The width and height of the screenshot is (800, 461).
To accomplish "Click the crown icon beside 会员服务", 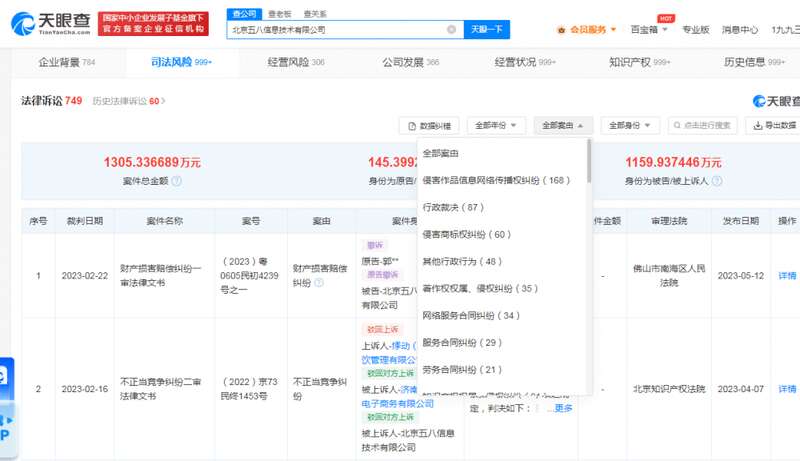I will tap(562, 30).
